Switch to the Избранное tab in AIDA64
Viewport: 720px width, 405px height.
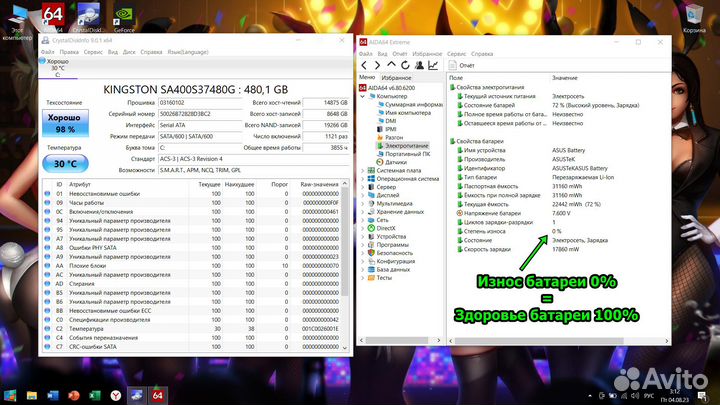(396, 78)
